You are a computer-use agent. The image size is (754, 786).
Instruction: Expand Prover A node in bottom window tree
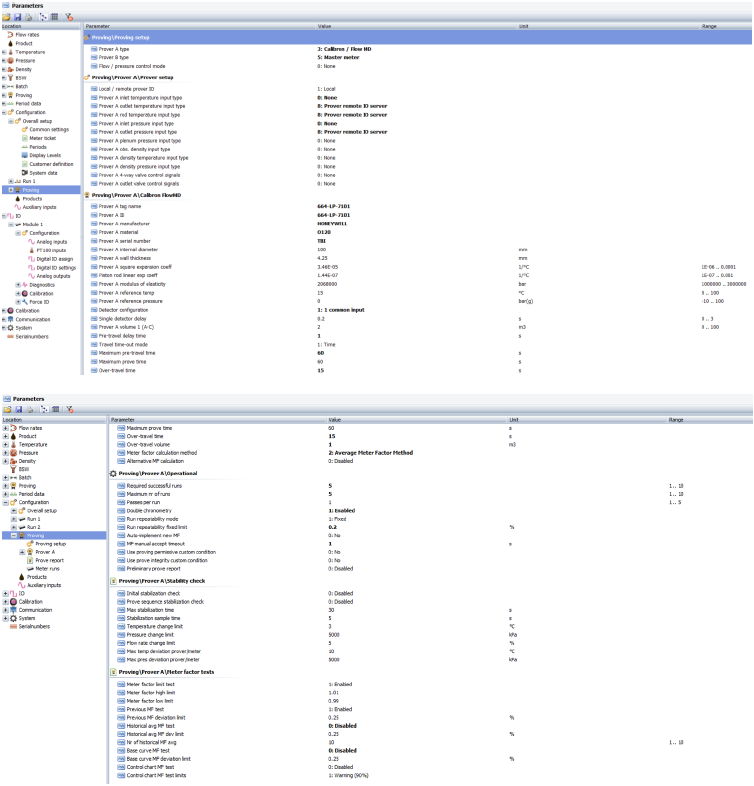point(22,552)
